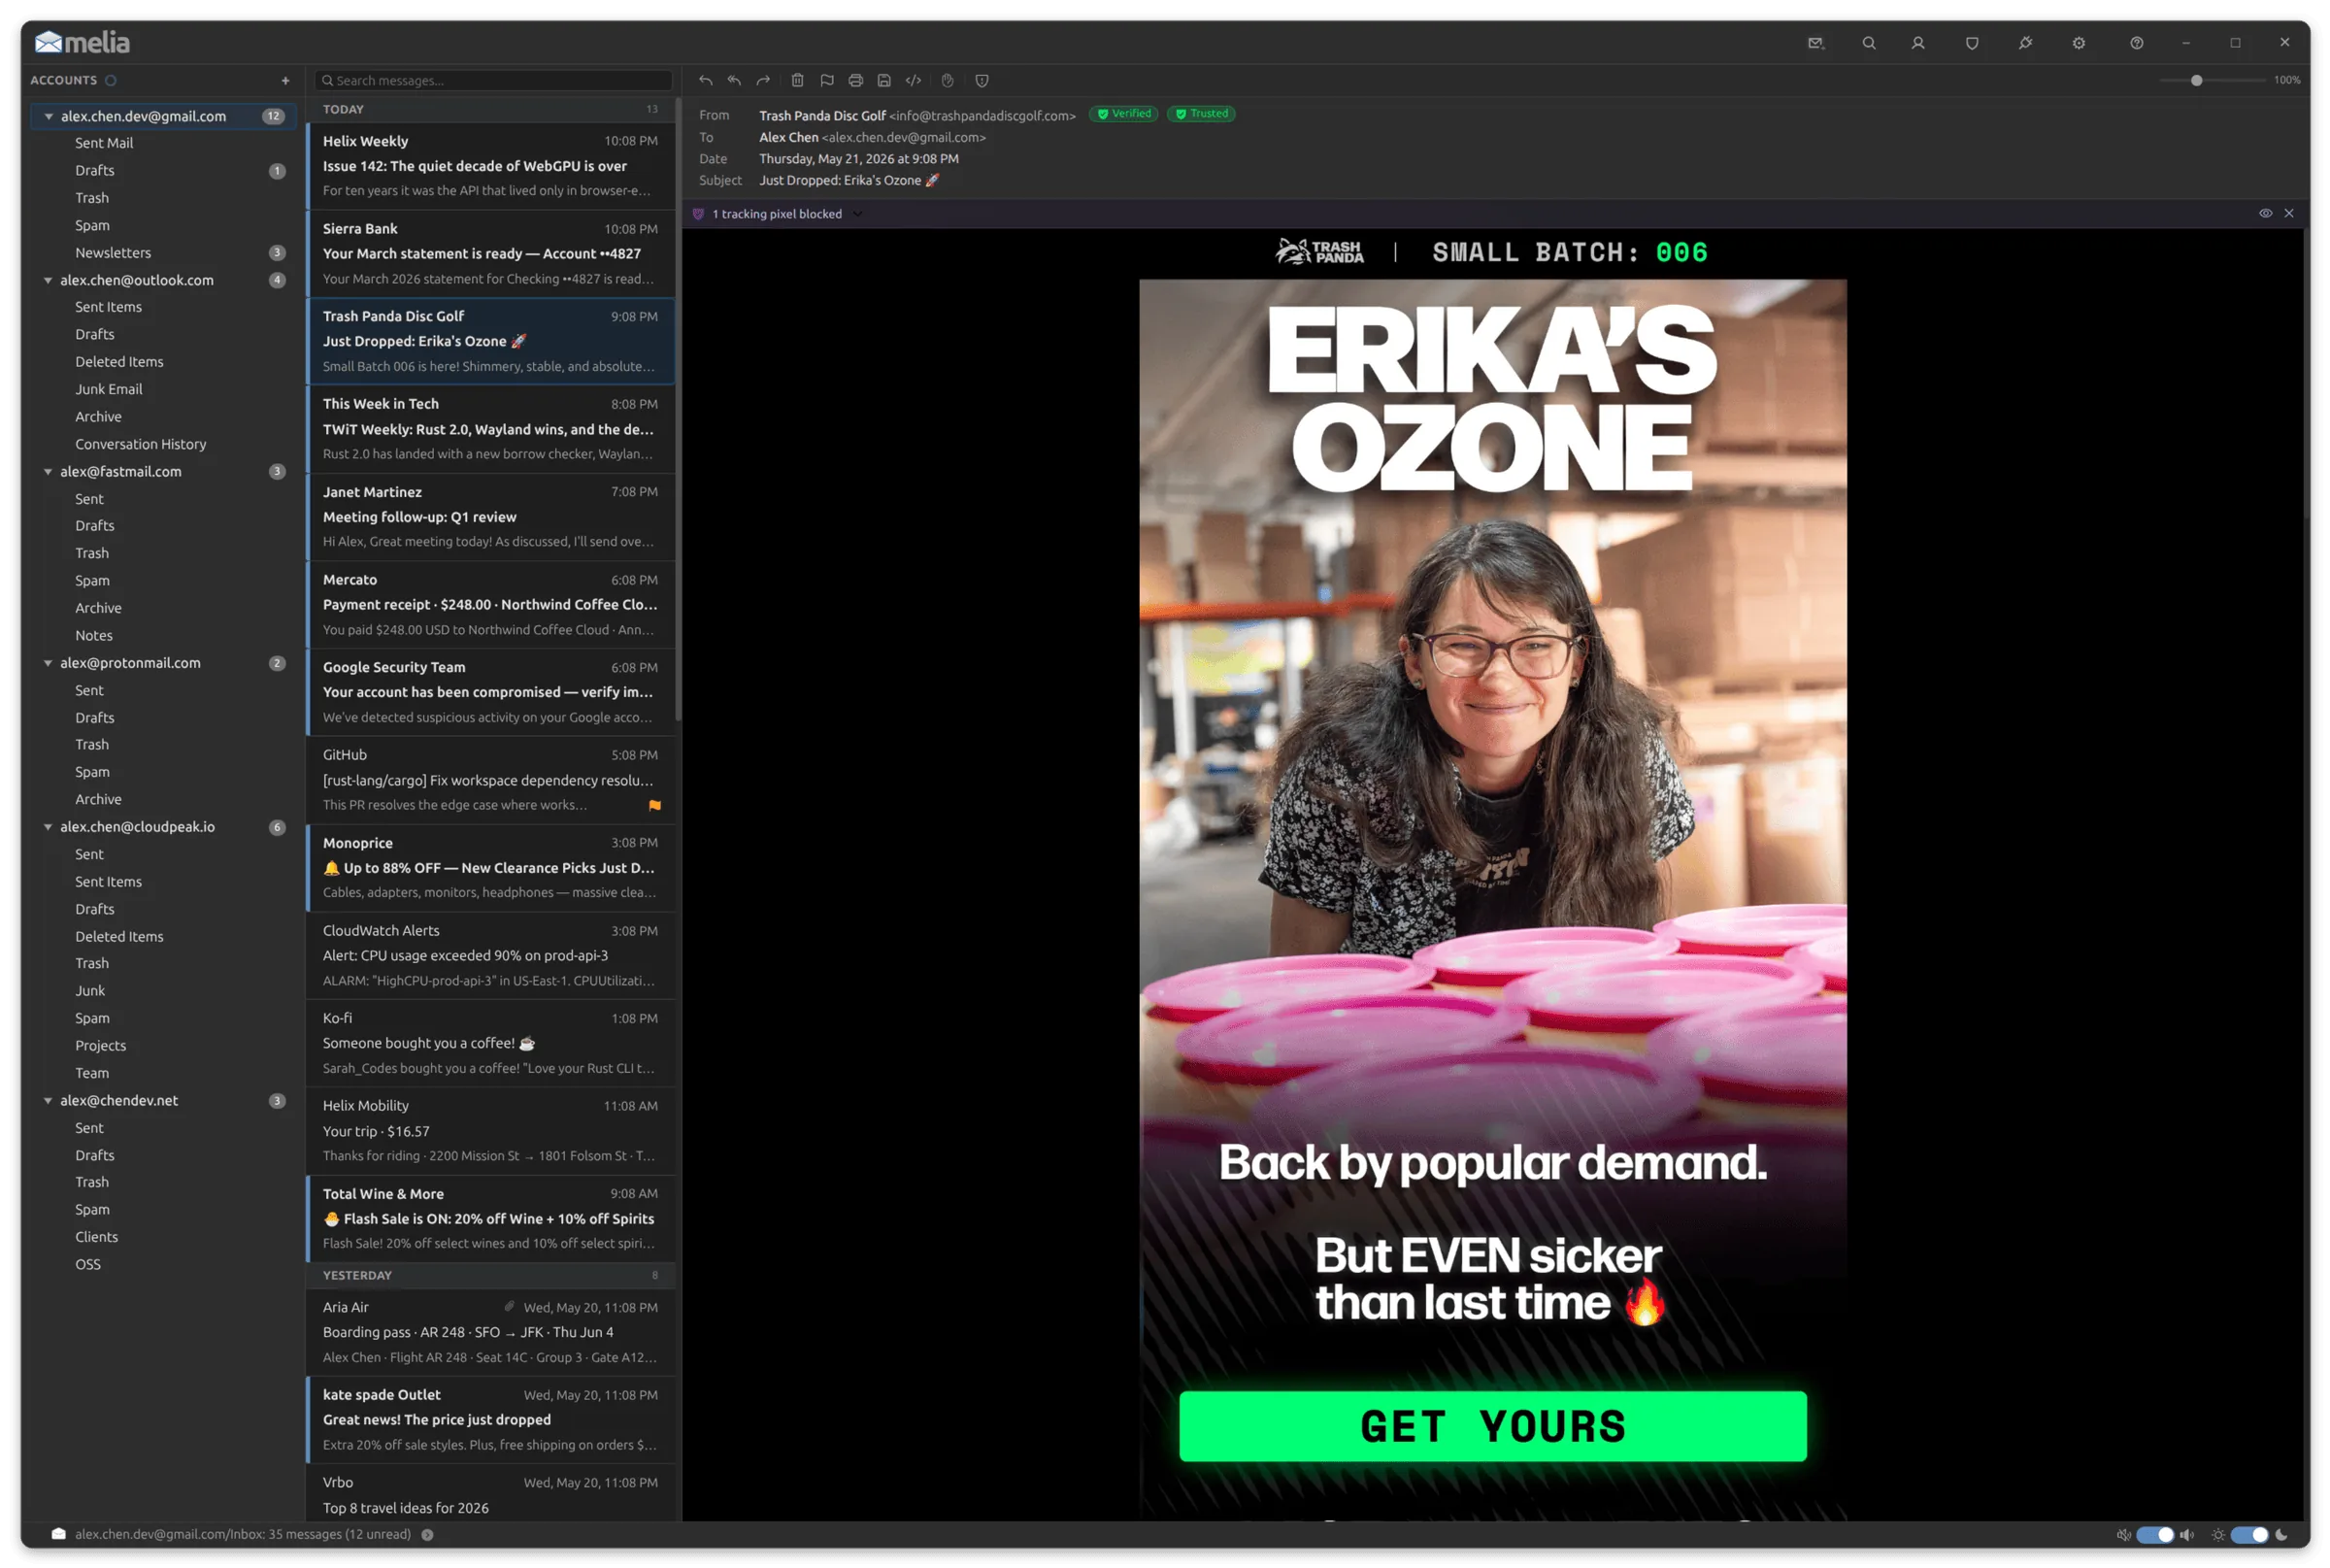Collapse the alex.chen@outlook.com account
Viewport: 2330px width, 1568px height.
click(x=48, y=280)
